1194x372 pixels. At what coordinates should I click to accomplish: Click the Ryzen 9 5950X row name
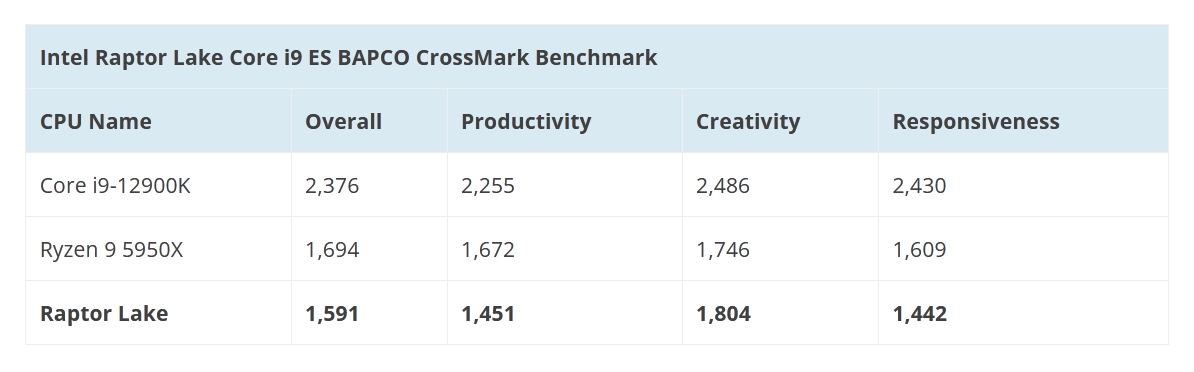pyautogui.click(x=111, y=250)
